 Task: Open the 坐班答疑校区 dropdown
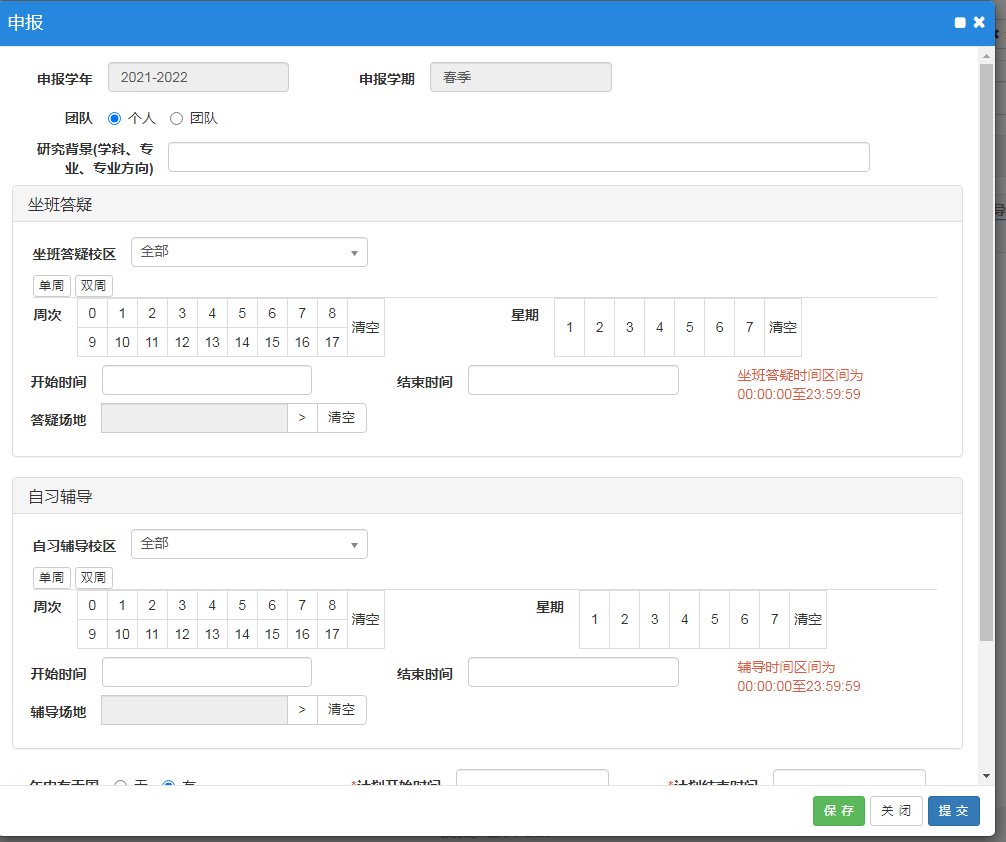pos(249,252)
